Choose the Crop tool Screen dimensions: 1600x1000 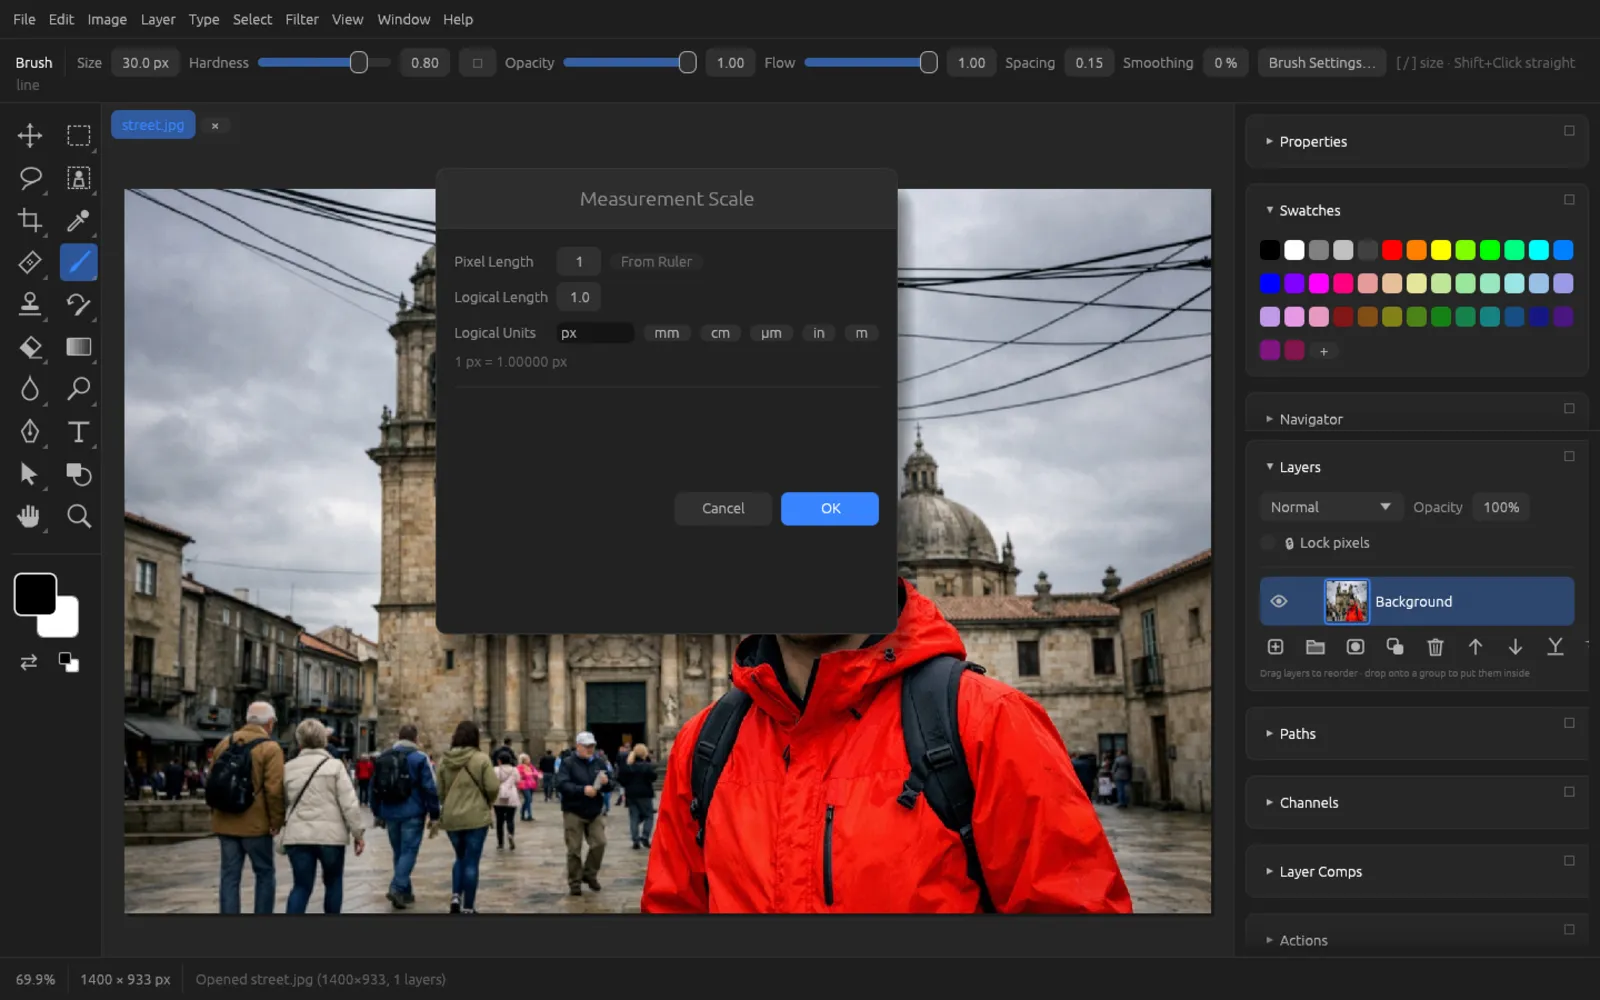pos(30,220)
